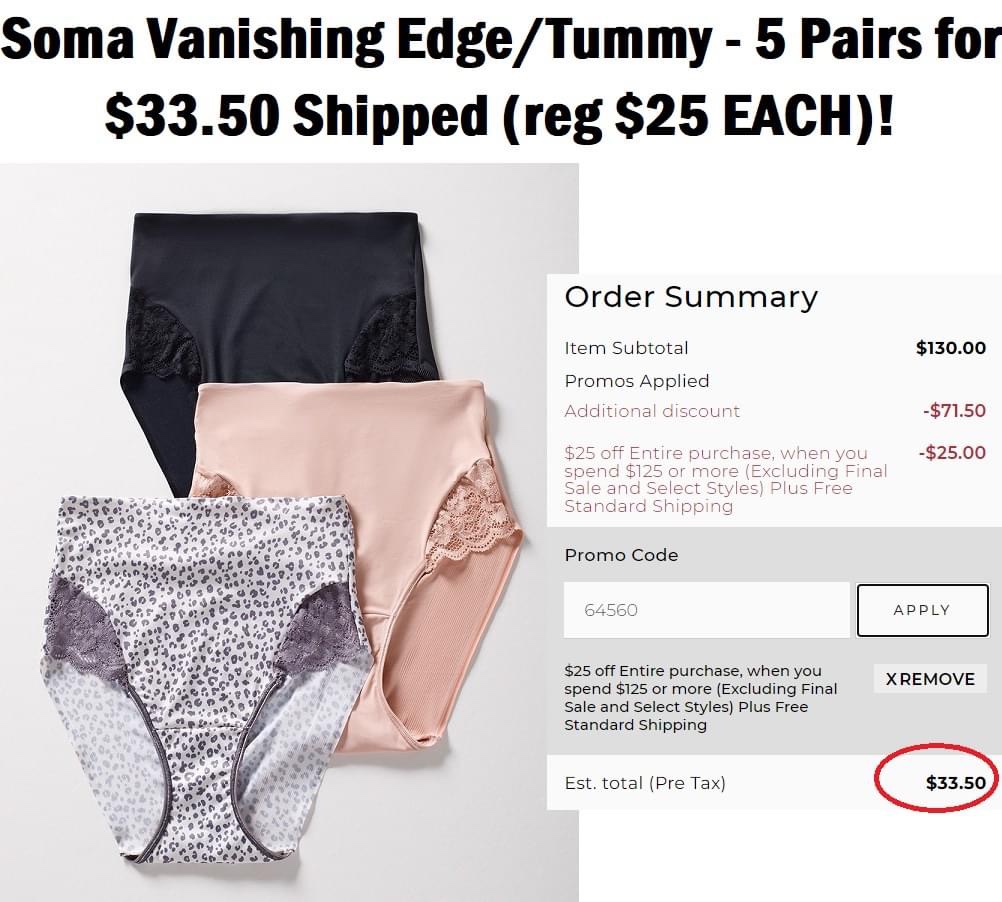Screen dimensions: 1002x902
Task: Click the promo code input field
Action: click(706, 610)
